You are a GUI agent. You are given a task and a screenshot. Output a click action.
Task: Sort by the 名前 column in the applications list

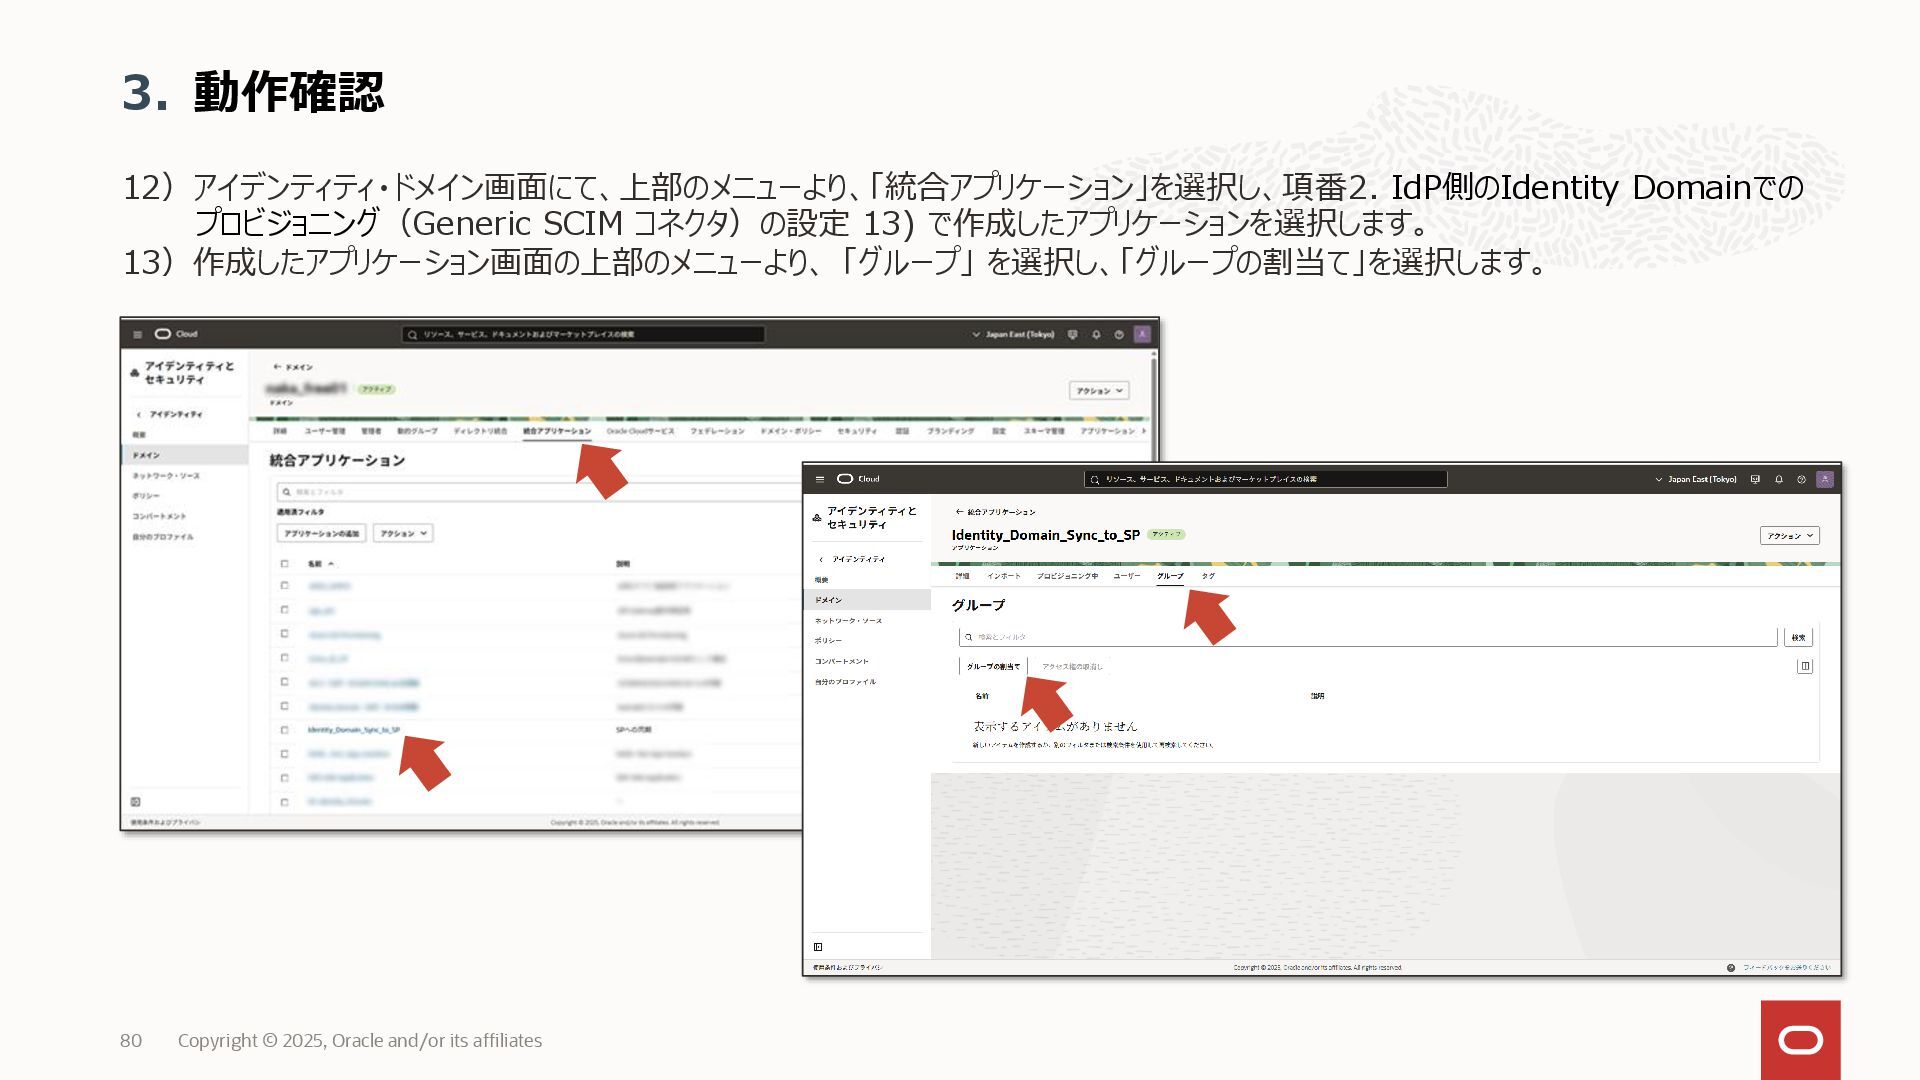click(x=320, y=564)
